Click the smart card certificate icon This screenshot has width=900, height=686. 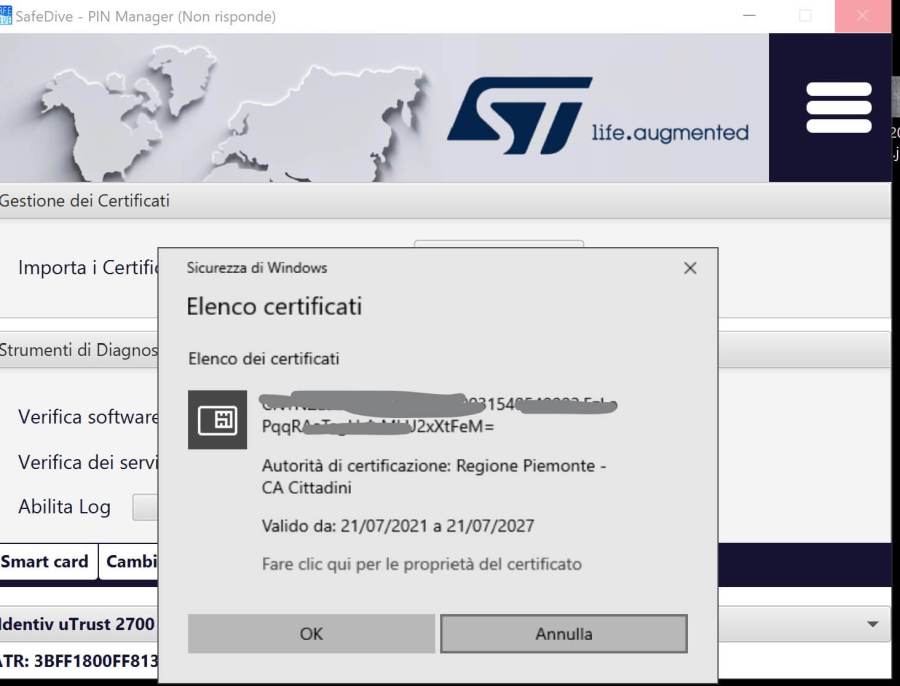coord(217,420)
